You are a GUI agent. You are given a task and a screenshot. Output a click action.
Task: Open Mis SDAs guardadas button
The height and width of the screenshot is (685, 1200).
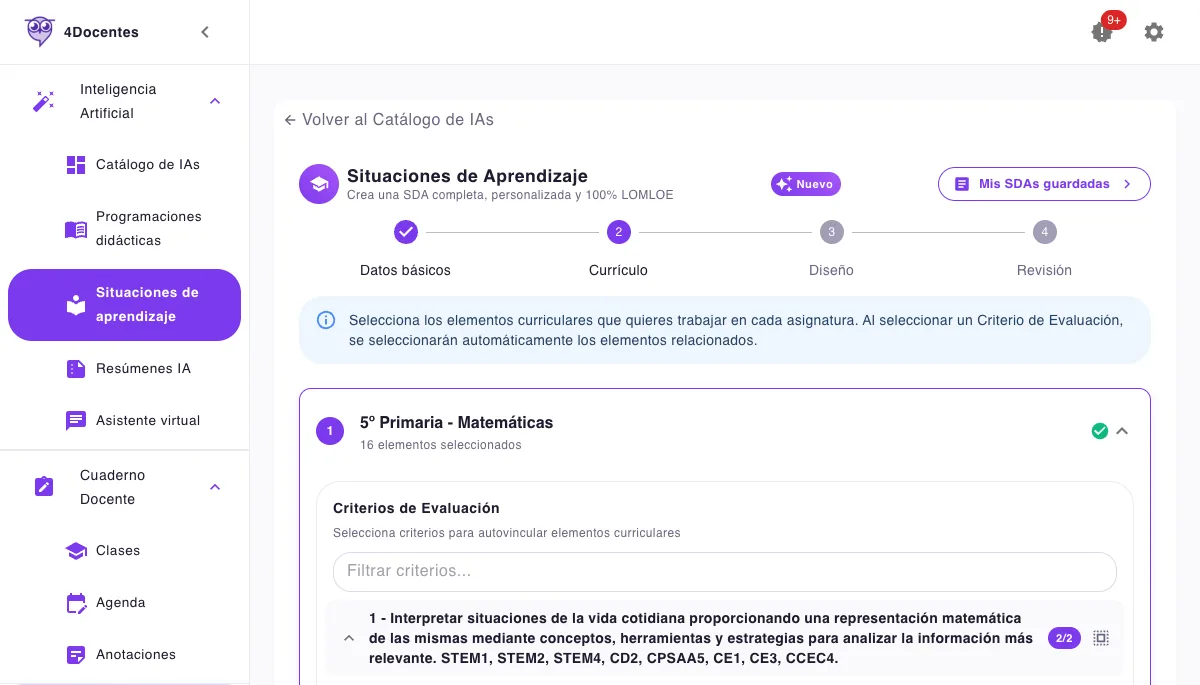click(x=1044, y=184)
